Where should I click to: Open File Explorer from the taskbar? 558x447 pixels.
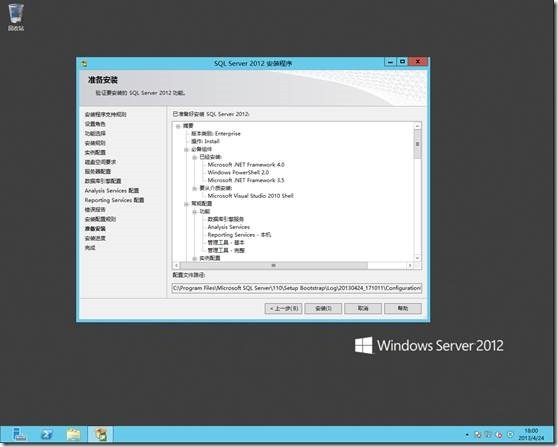[x=74, y=434]
